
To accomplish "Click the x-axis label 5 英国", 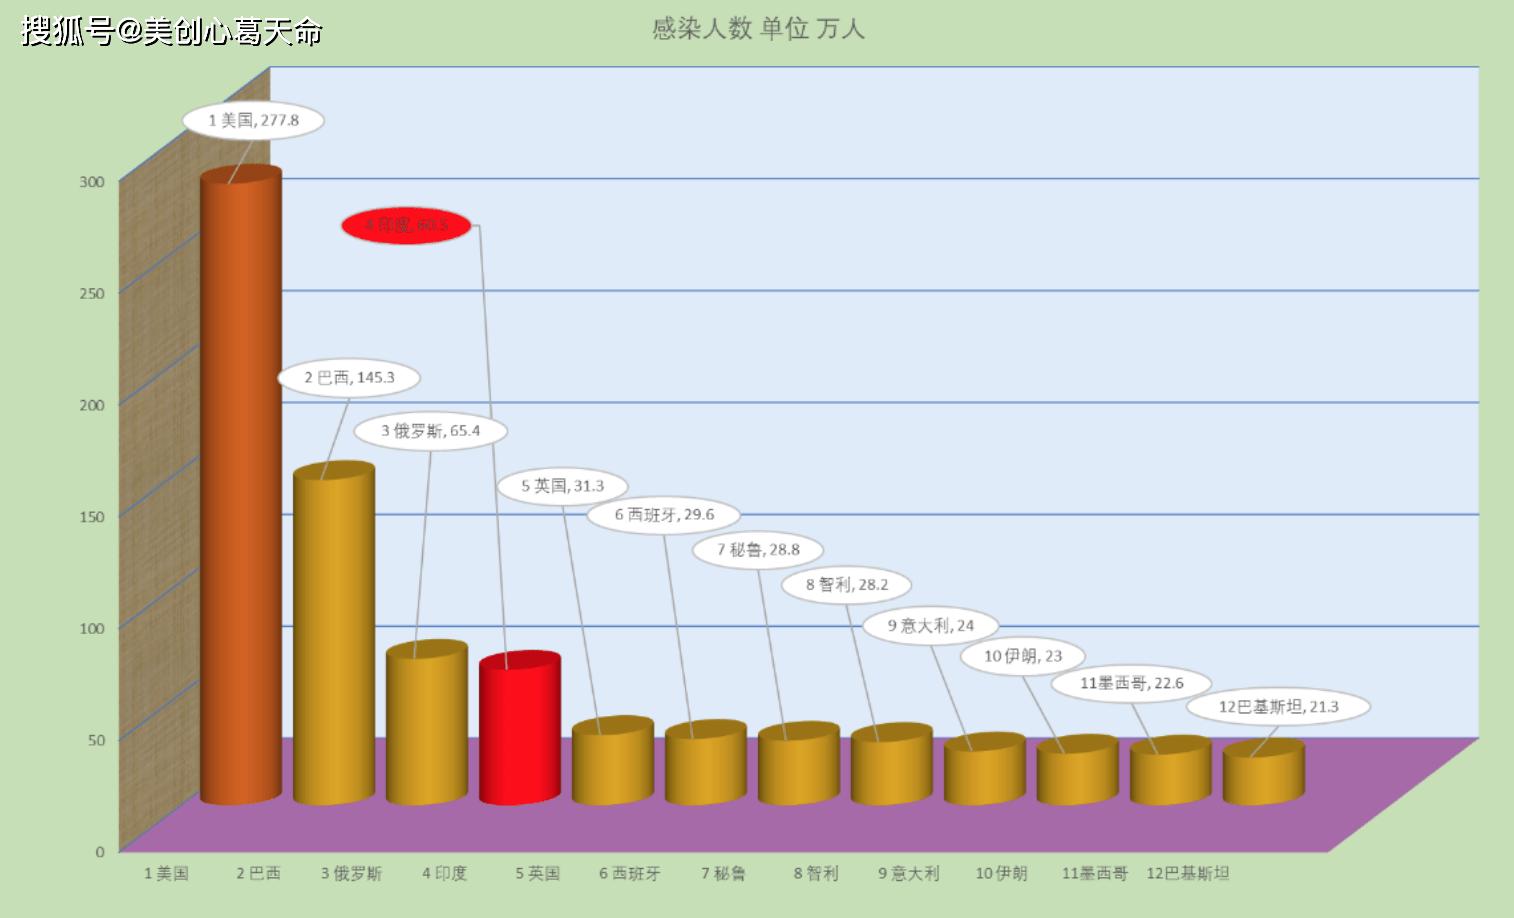I will coord(537,873).
